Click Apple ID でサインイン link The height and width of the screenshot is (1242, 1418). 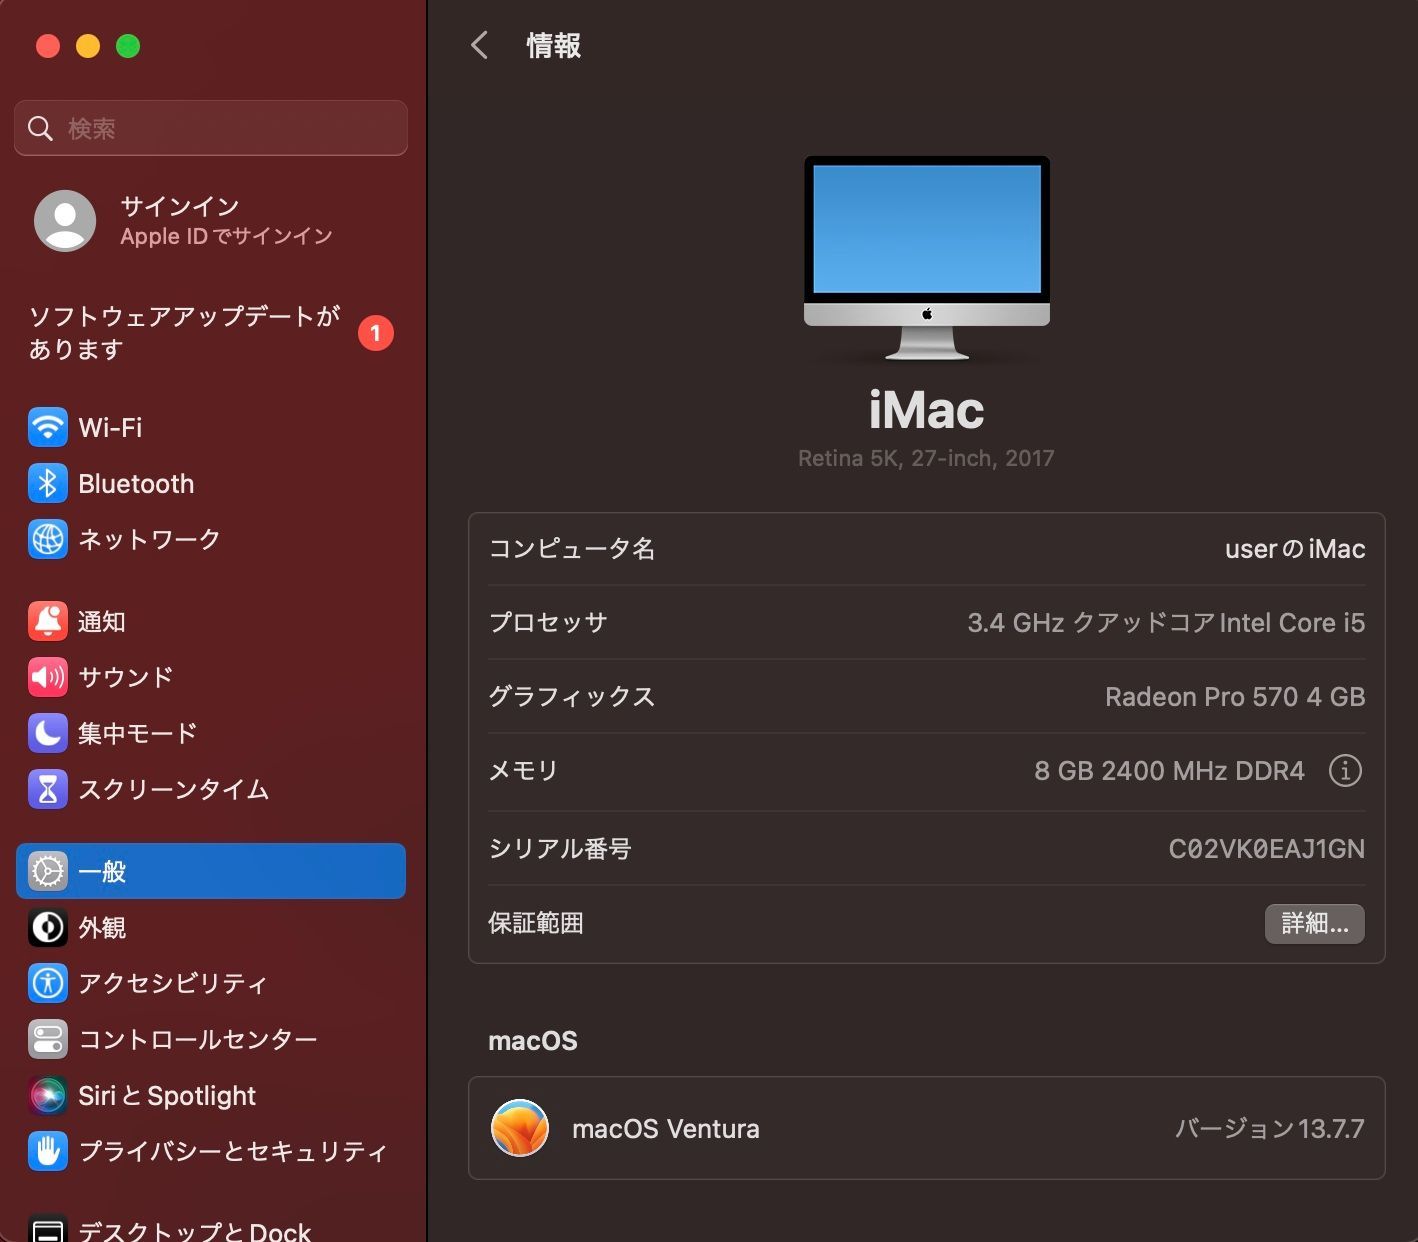tap(226, 236)
